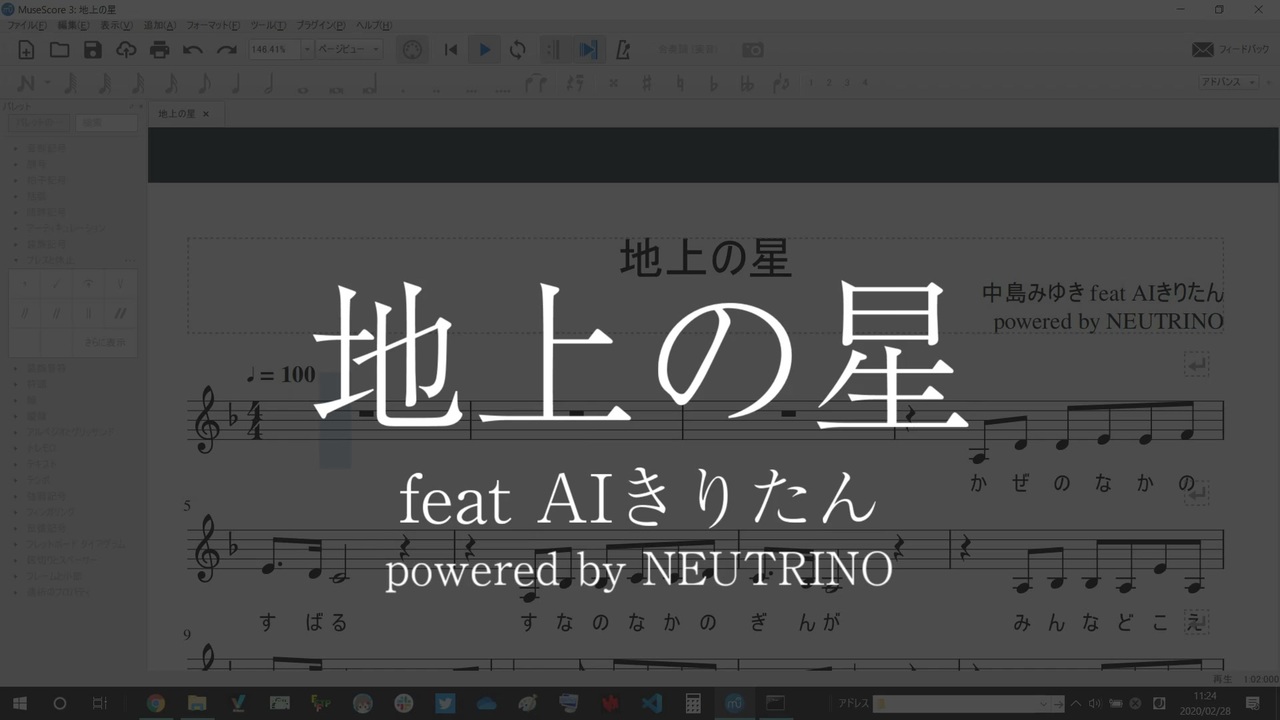Open the フォーマット menu
This screenshot has width=1280, height=720.
point(213,25)
